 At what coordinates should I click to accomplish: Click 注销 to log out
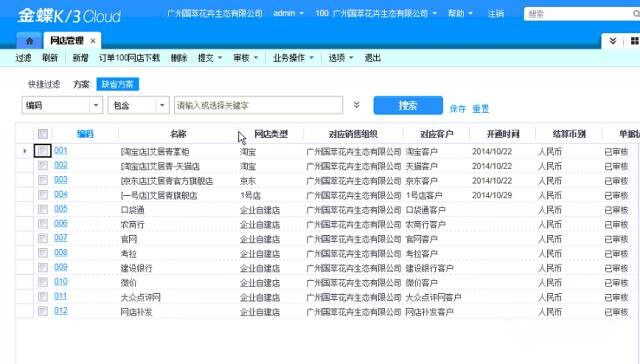pyautogui.click(x=496, y=13)
